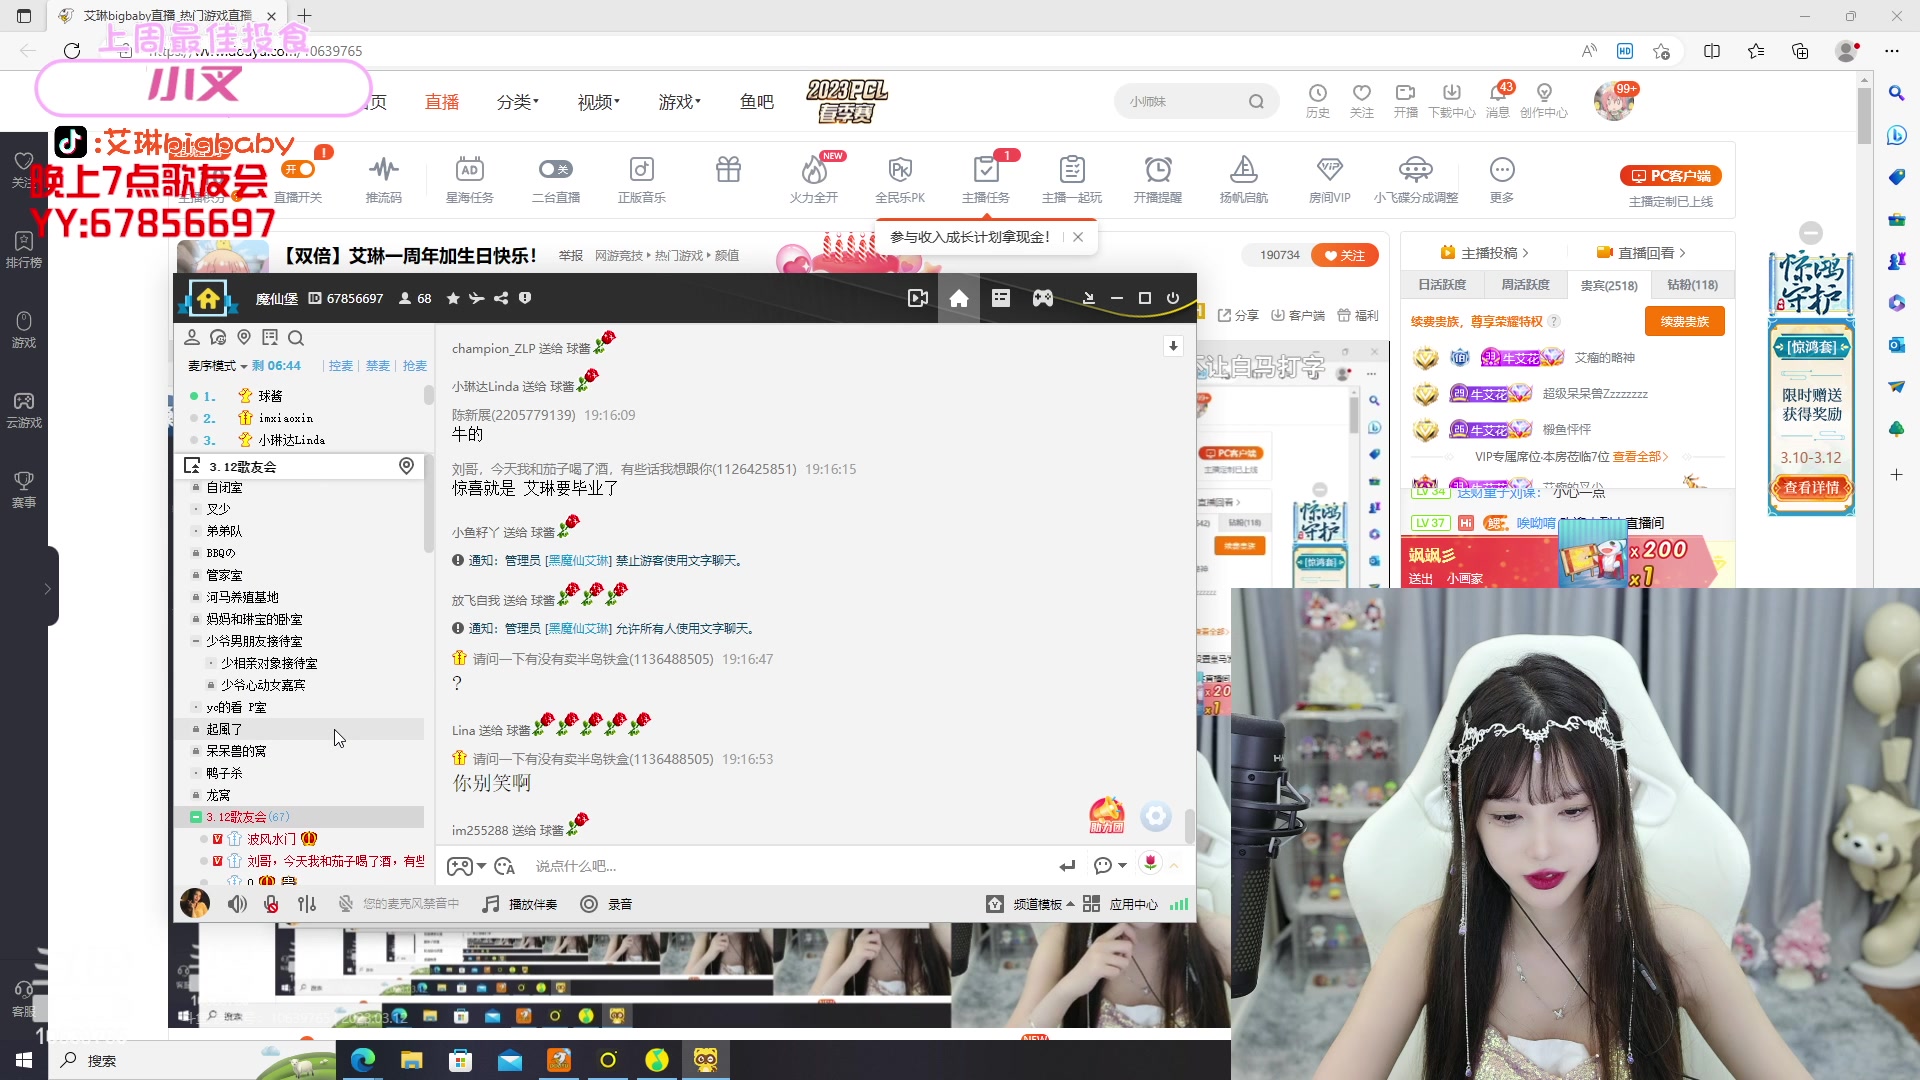This screenshot has height=1080, width=1920.
Task: Switch to the 日活跃度 tab
Action: coord(1442,285)
